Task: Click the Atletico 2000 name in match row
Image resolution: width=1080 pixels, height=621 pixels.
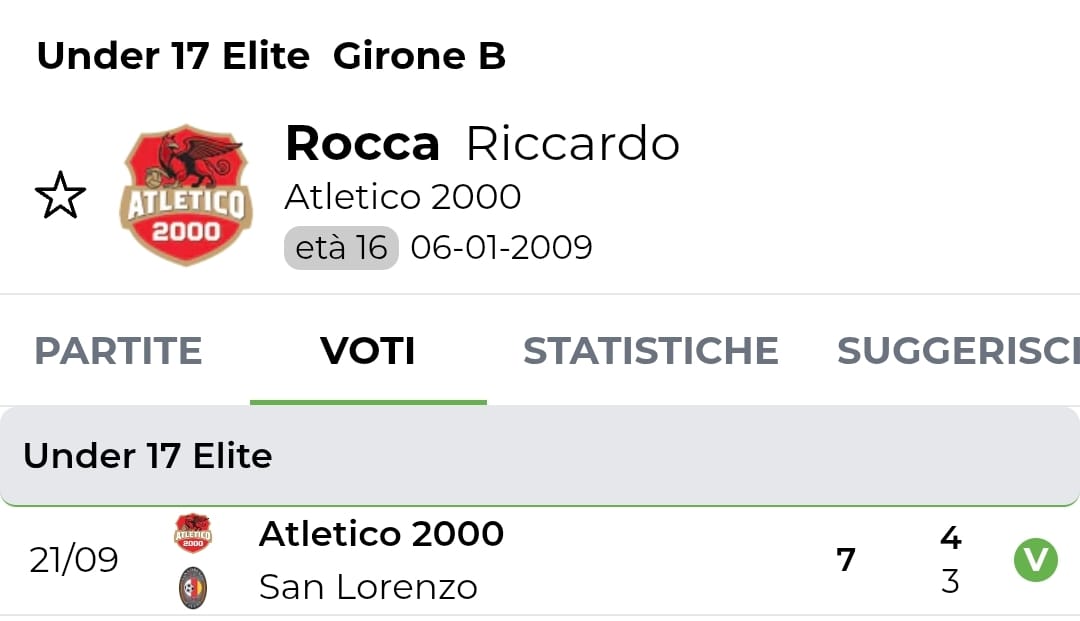Action: (x=381, y=534)
